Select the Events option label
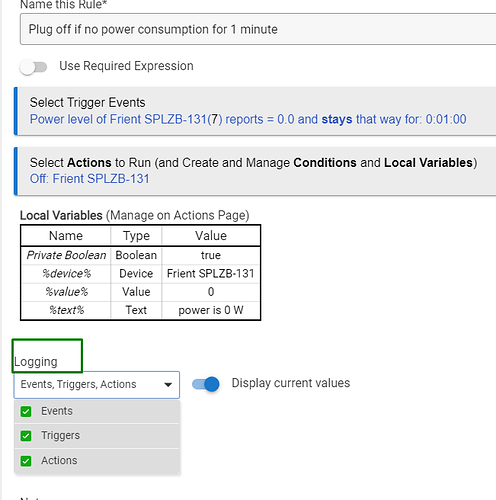The height and width of the screenshot is (500, 496). (x=57, y=411)
